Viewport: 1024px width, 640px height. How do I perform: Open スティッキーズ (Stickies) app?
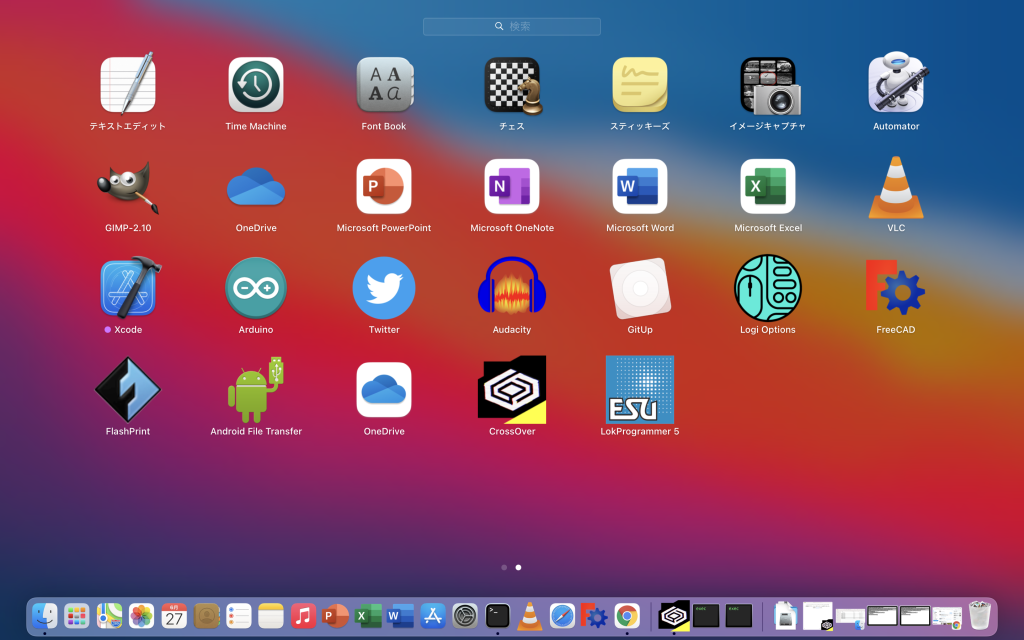(x=640, y=85)
